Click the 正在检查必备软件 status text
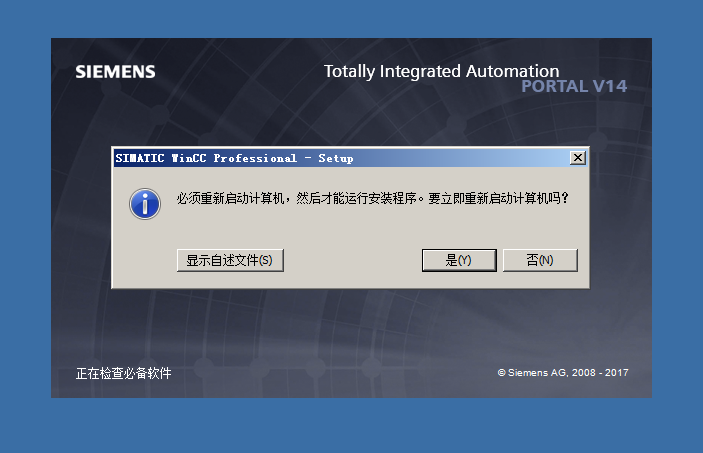This screenshot has height=453, width=703. click(123, 373)
